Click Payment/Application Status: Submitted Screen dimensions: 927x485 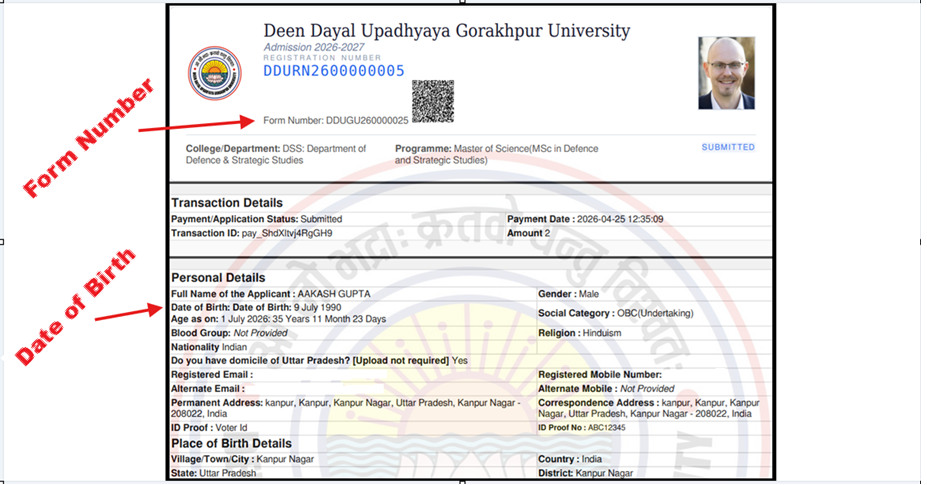coord(257,219)
